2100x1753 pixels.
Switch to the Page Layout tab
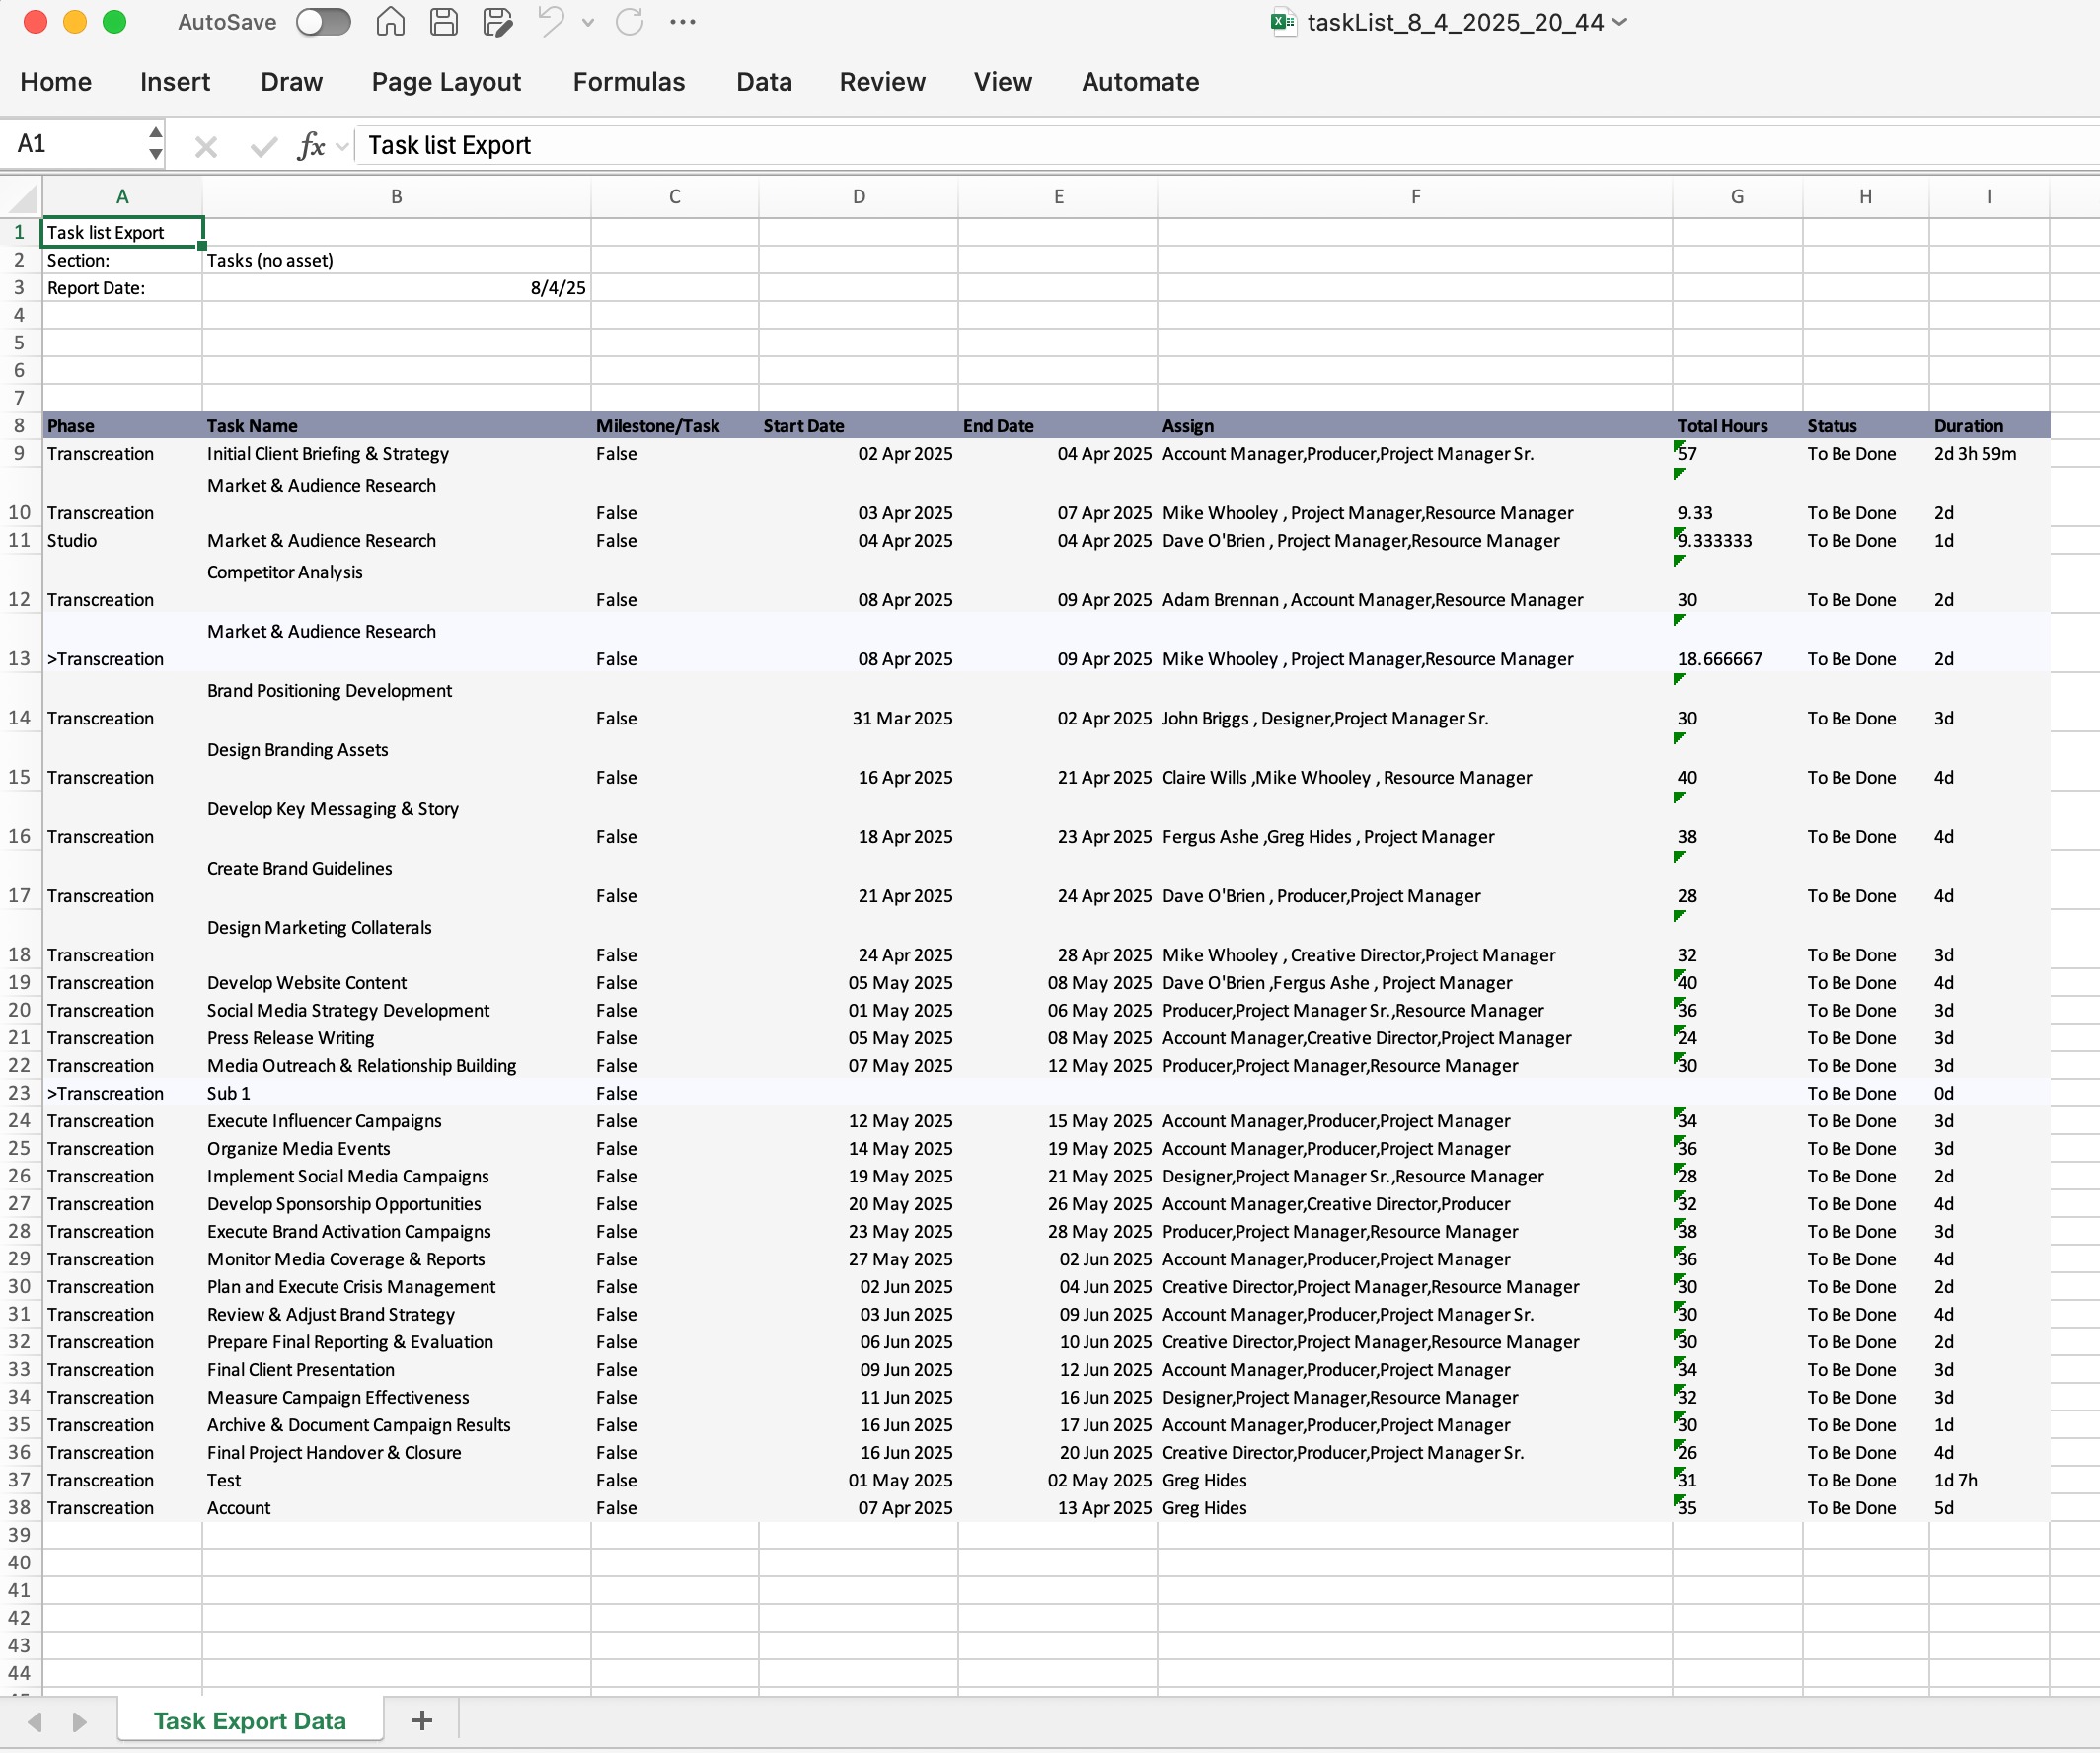pyautogui.click(x=446, y=82)
